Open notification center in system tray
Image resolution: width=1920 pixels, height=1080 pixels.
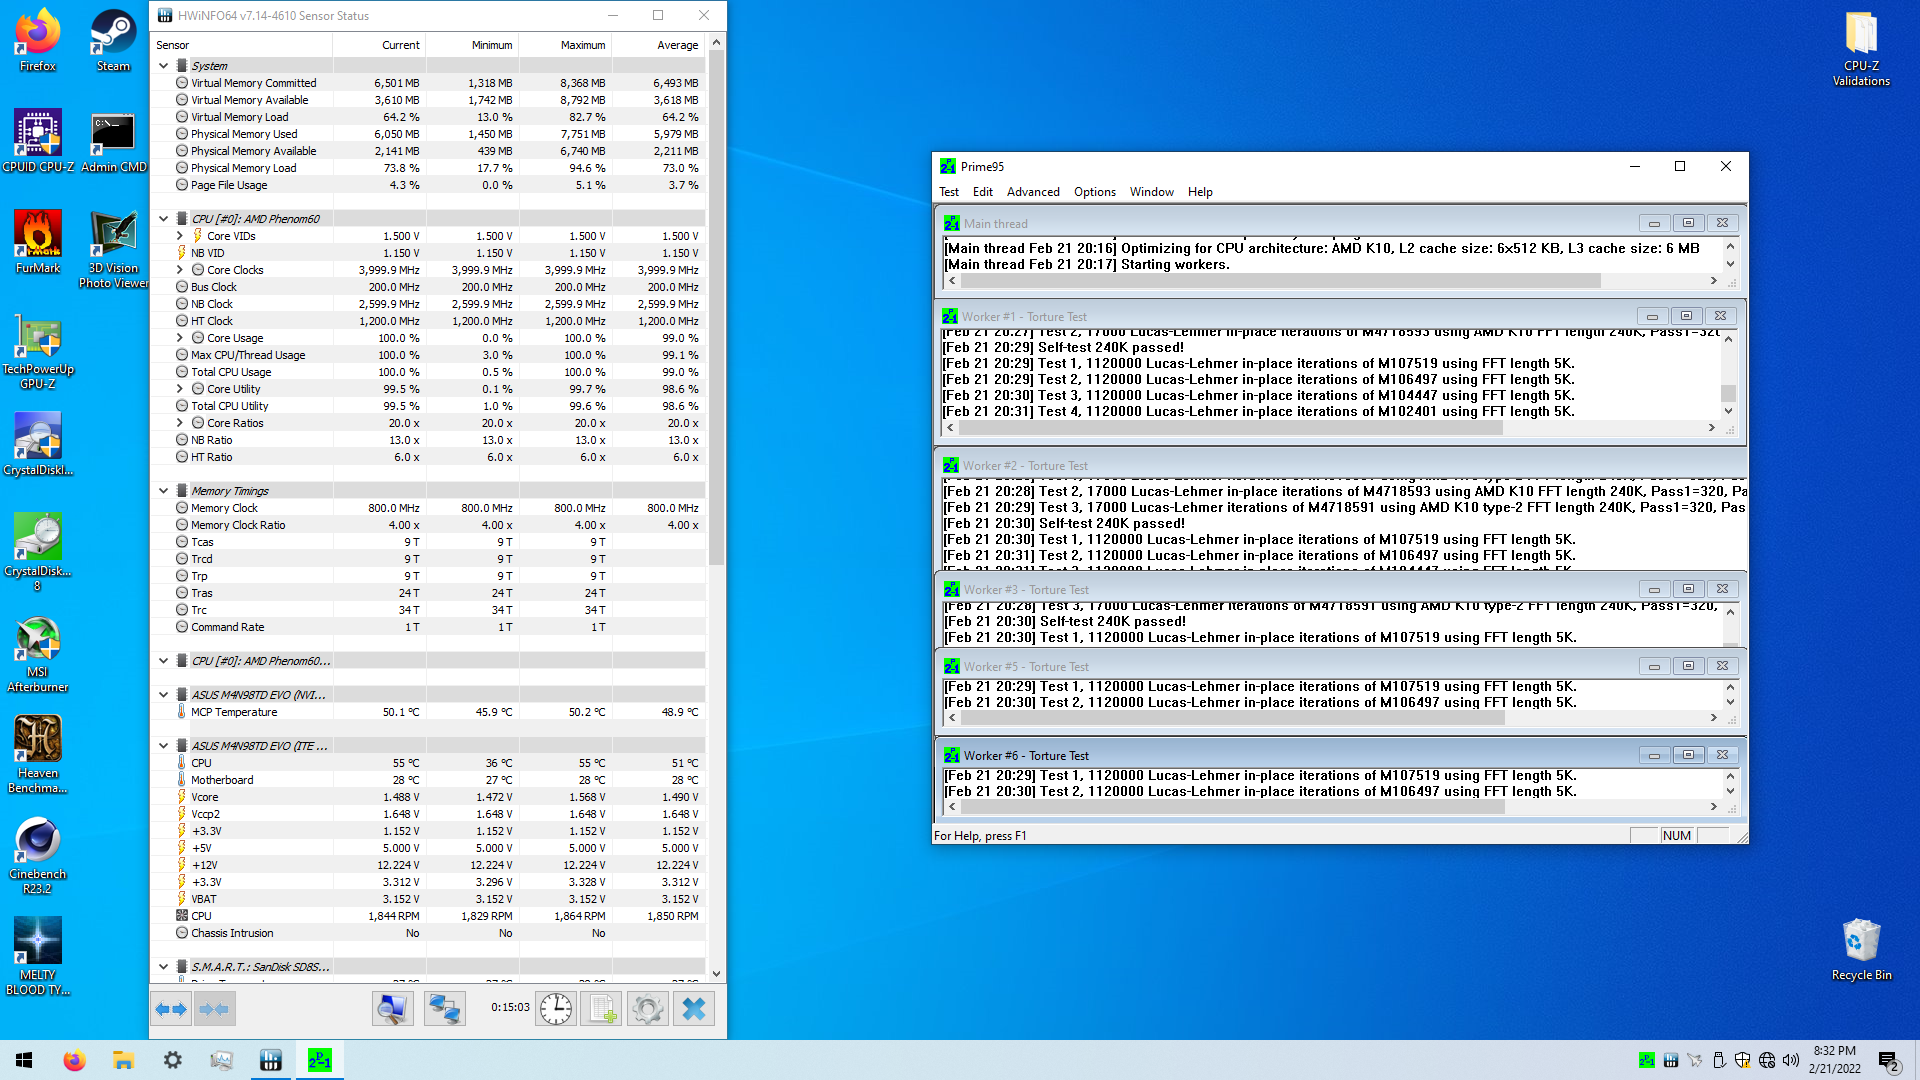tap(1890, 1061)
